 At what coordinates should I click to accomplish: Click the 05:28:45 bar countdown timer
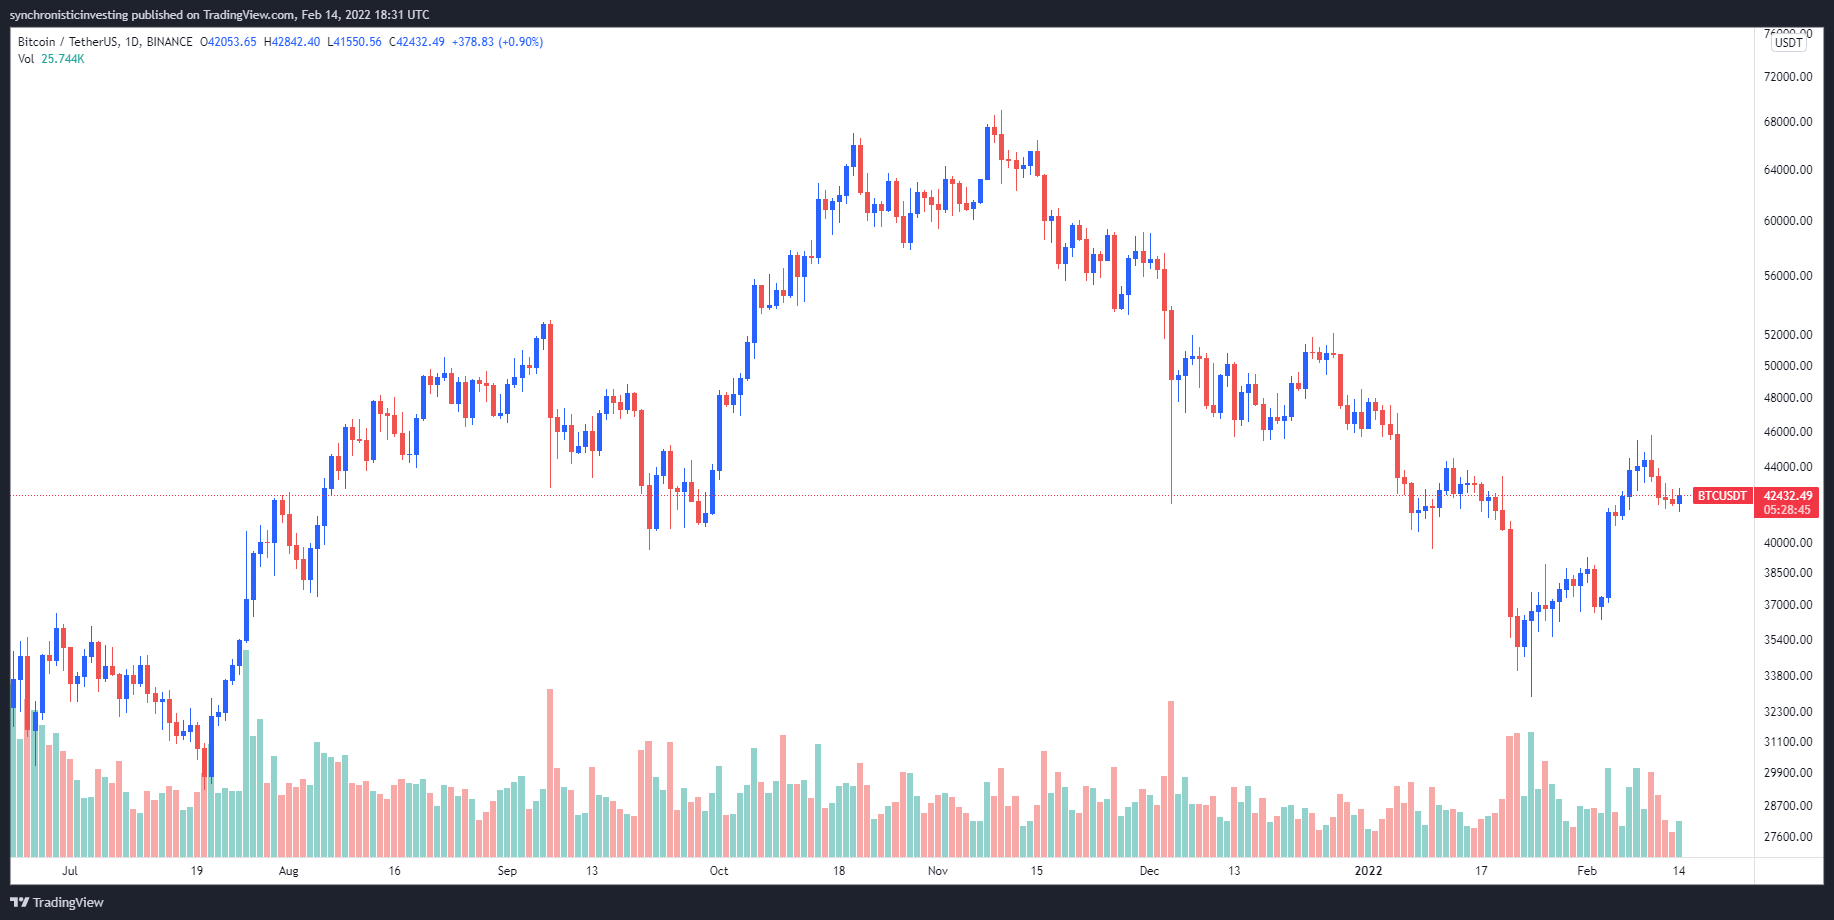click(x=1788, y=510)
